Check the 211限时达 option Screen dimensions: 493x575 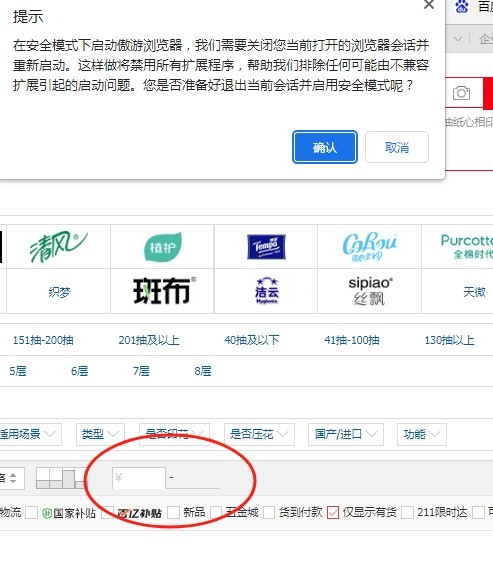407,512
